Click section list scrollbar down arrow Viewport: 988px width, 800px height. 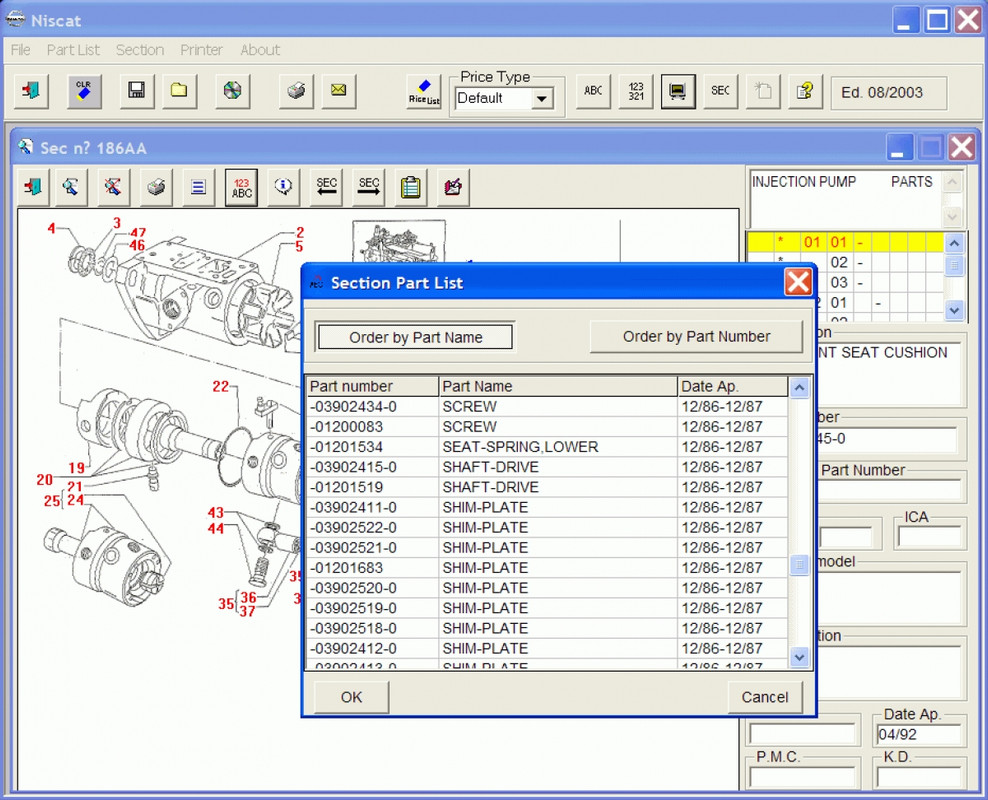pyautogui.click(x=954, y=309)
